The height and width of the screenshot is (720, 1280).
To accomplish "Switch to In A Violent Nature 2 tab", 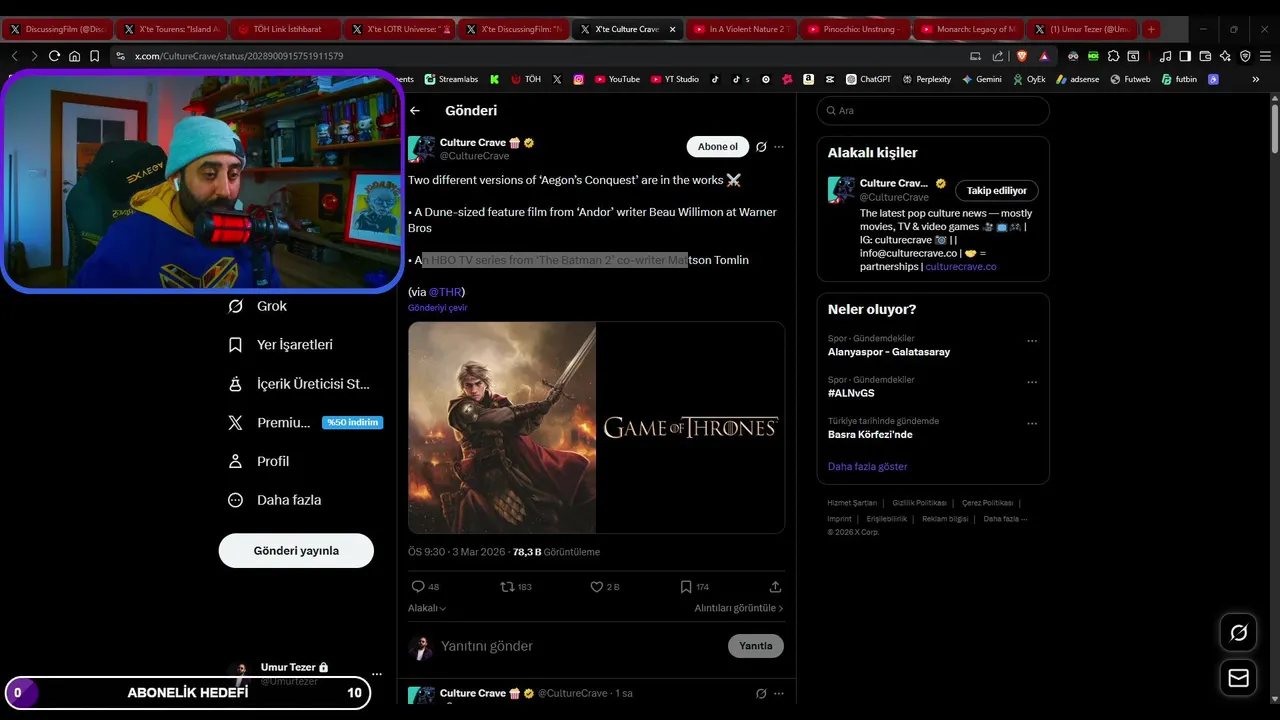I will click(740, 29).
